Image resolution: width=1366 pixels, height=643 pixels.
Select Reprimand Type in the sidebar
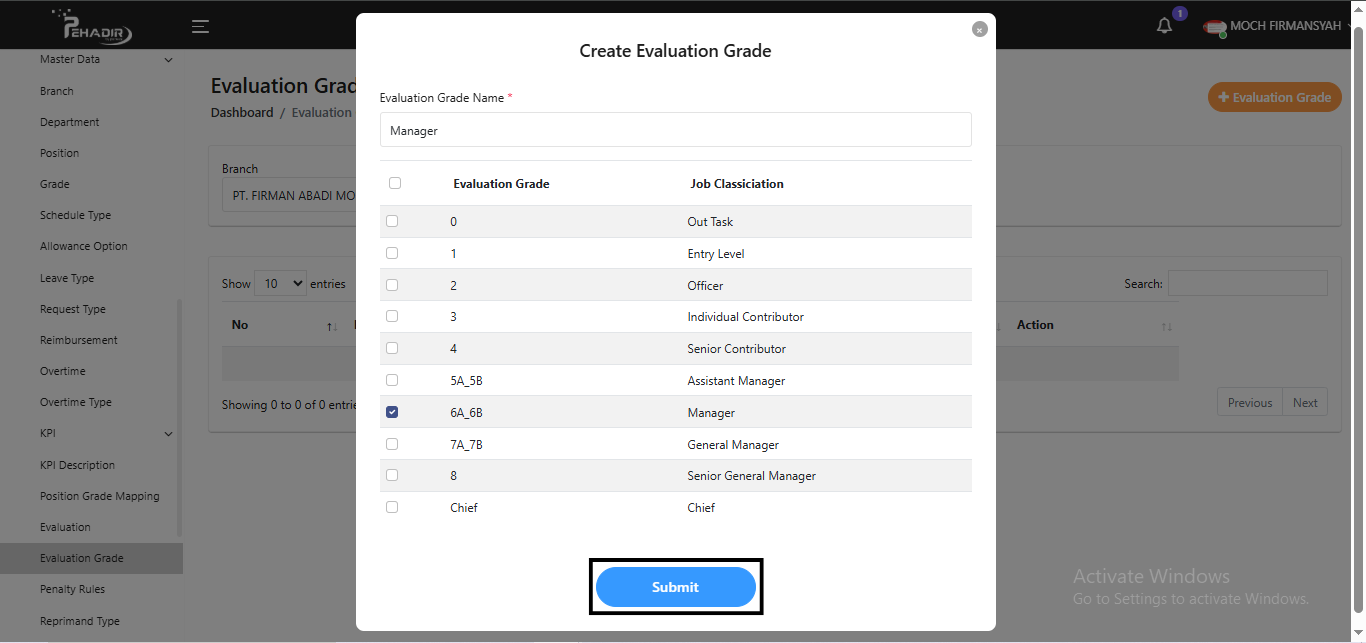(78, 620)
